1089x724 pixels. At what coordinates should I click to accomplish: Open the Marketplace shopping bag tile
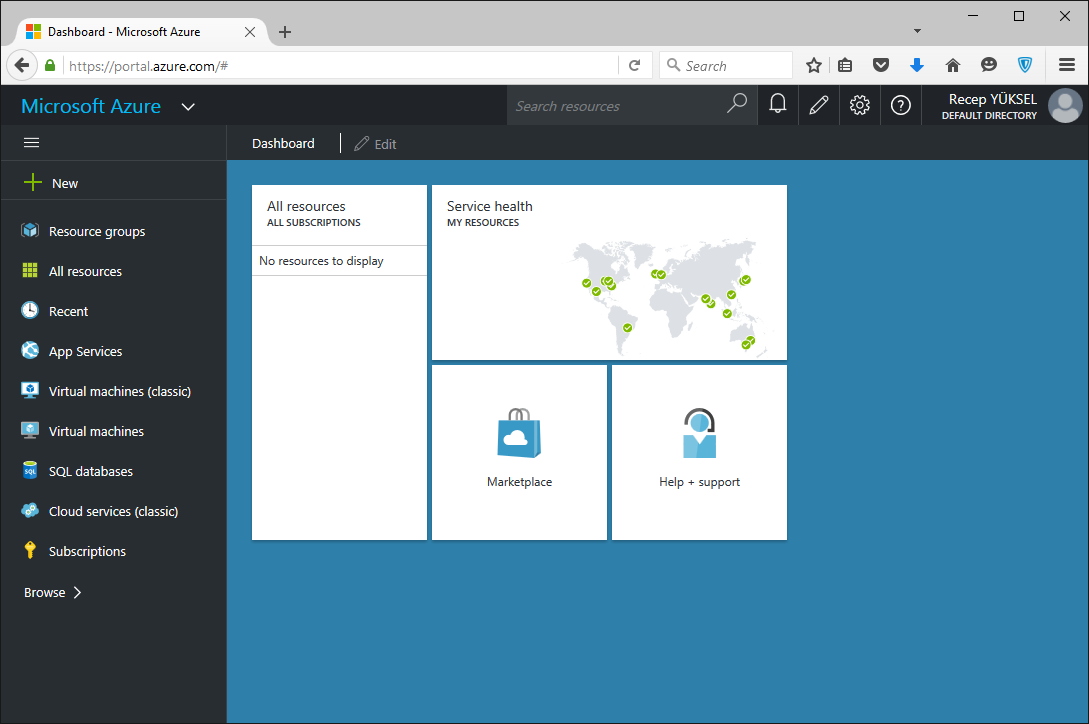coord(519,433)
